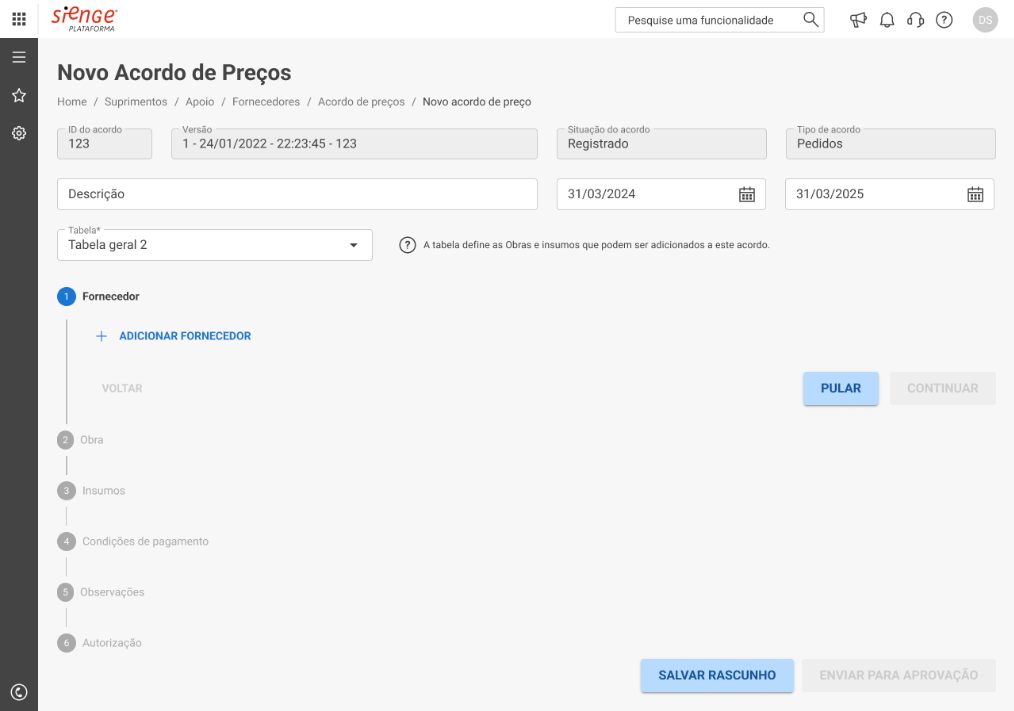This screenshot has height=711, width=1014.
Task: Open calendar for 31/03/2025 date
Action: click(x=975, y=194)
